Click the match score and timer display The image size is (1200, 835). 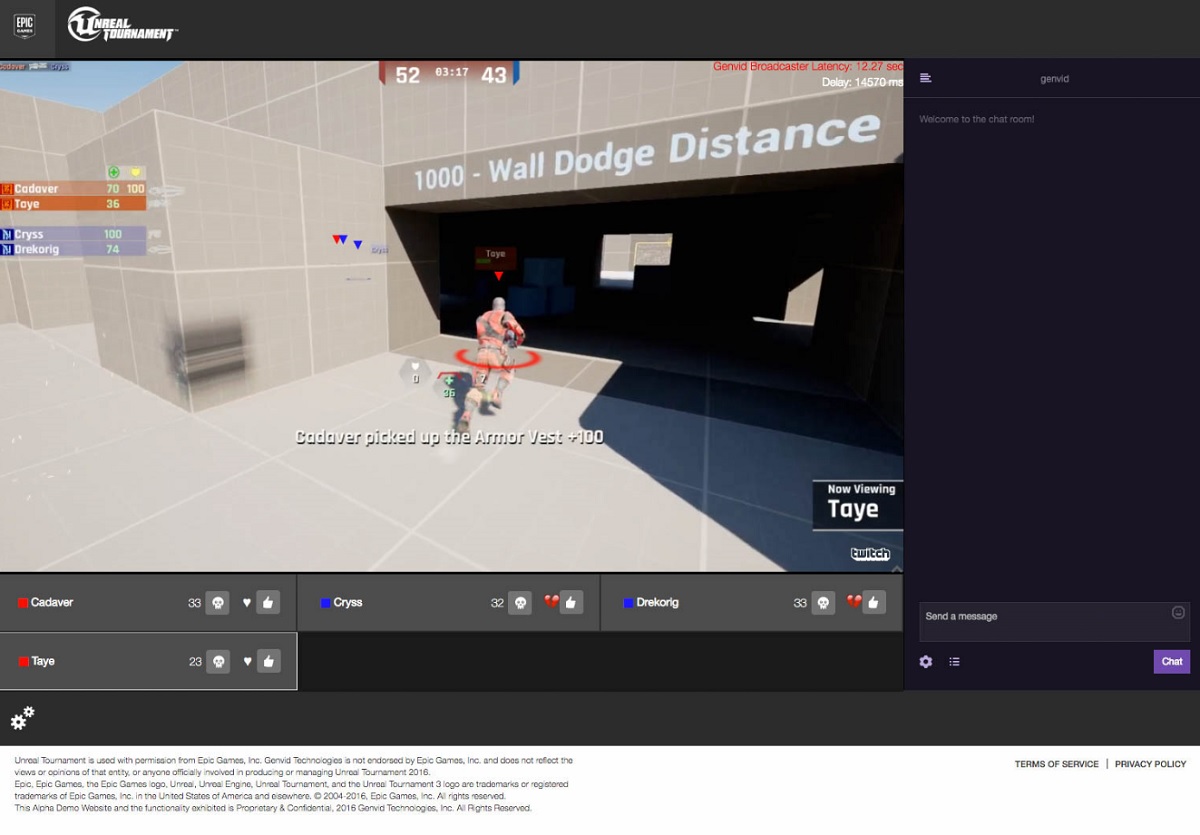pyautogui.click(x=450, y=74)
